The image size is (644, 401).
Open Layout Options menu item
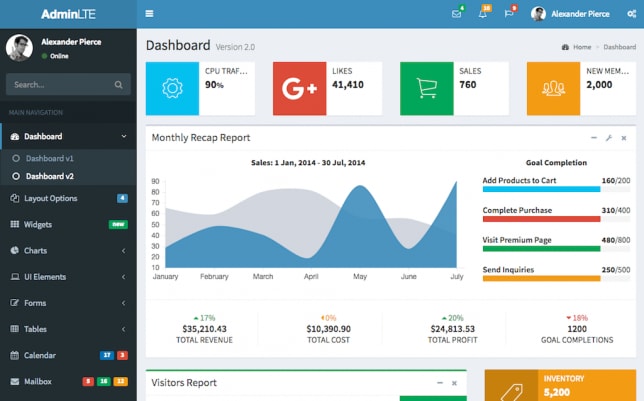pos(68,198)
